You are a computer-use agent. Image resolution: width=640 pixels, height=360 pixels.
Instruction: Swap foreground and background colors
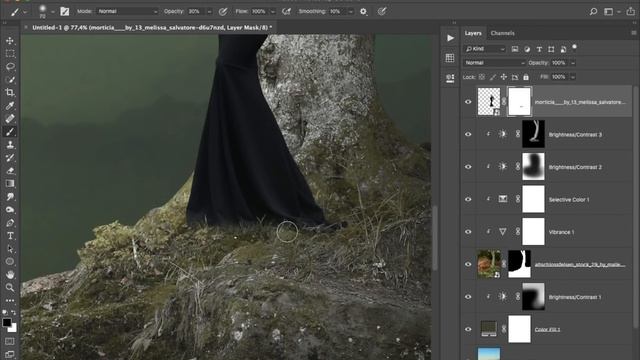pos(13,312)
